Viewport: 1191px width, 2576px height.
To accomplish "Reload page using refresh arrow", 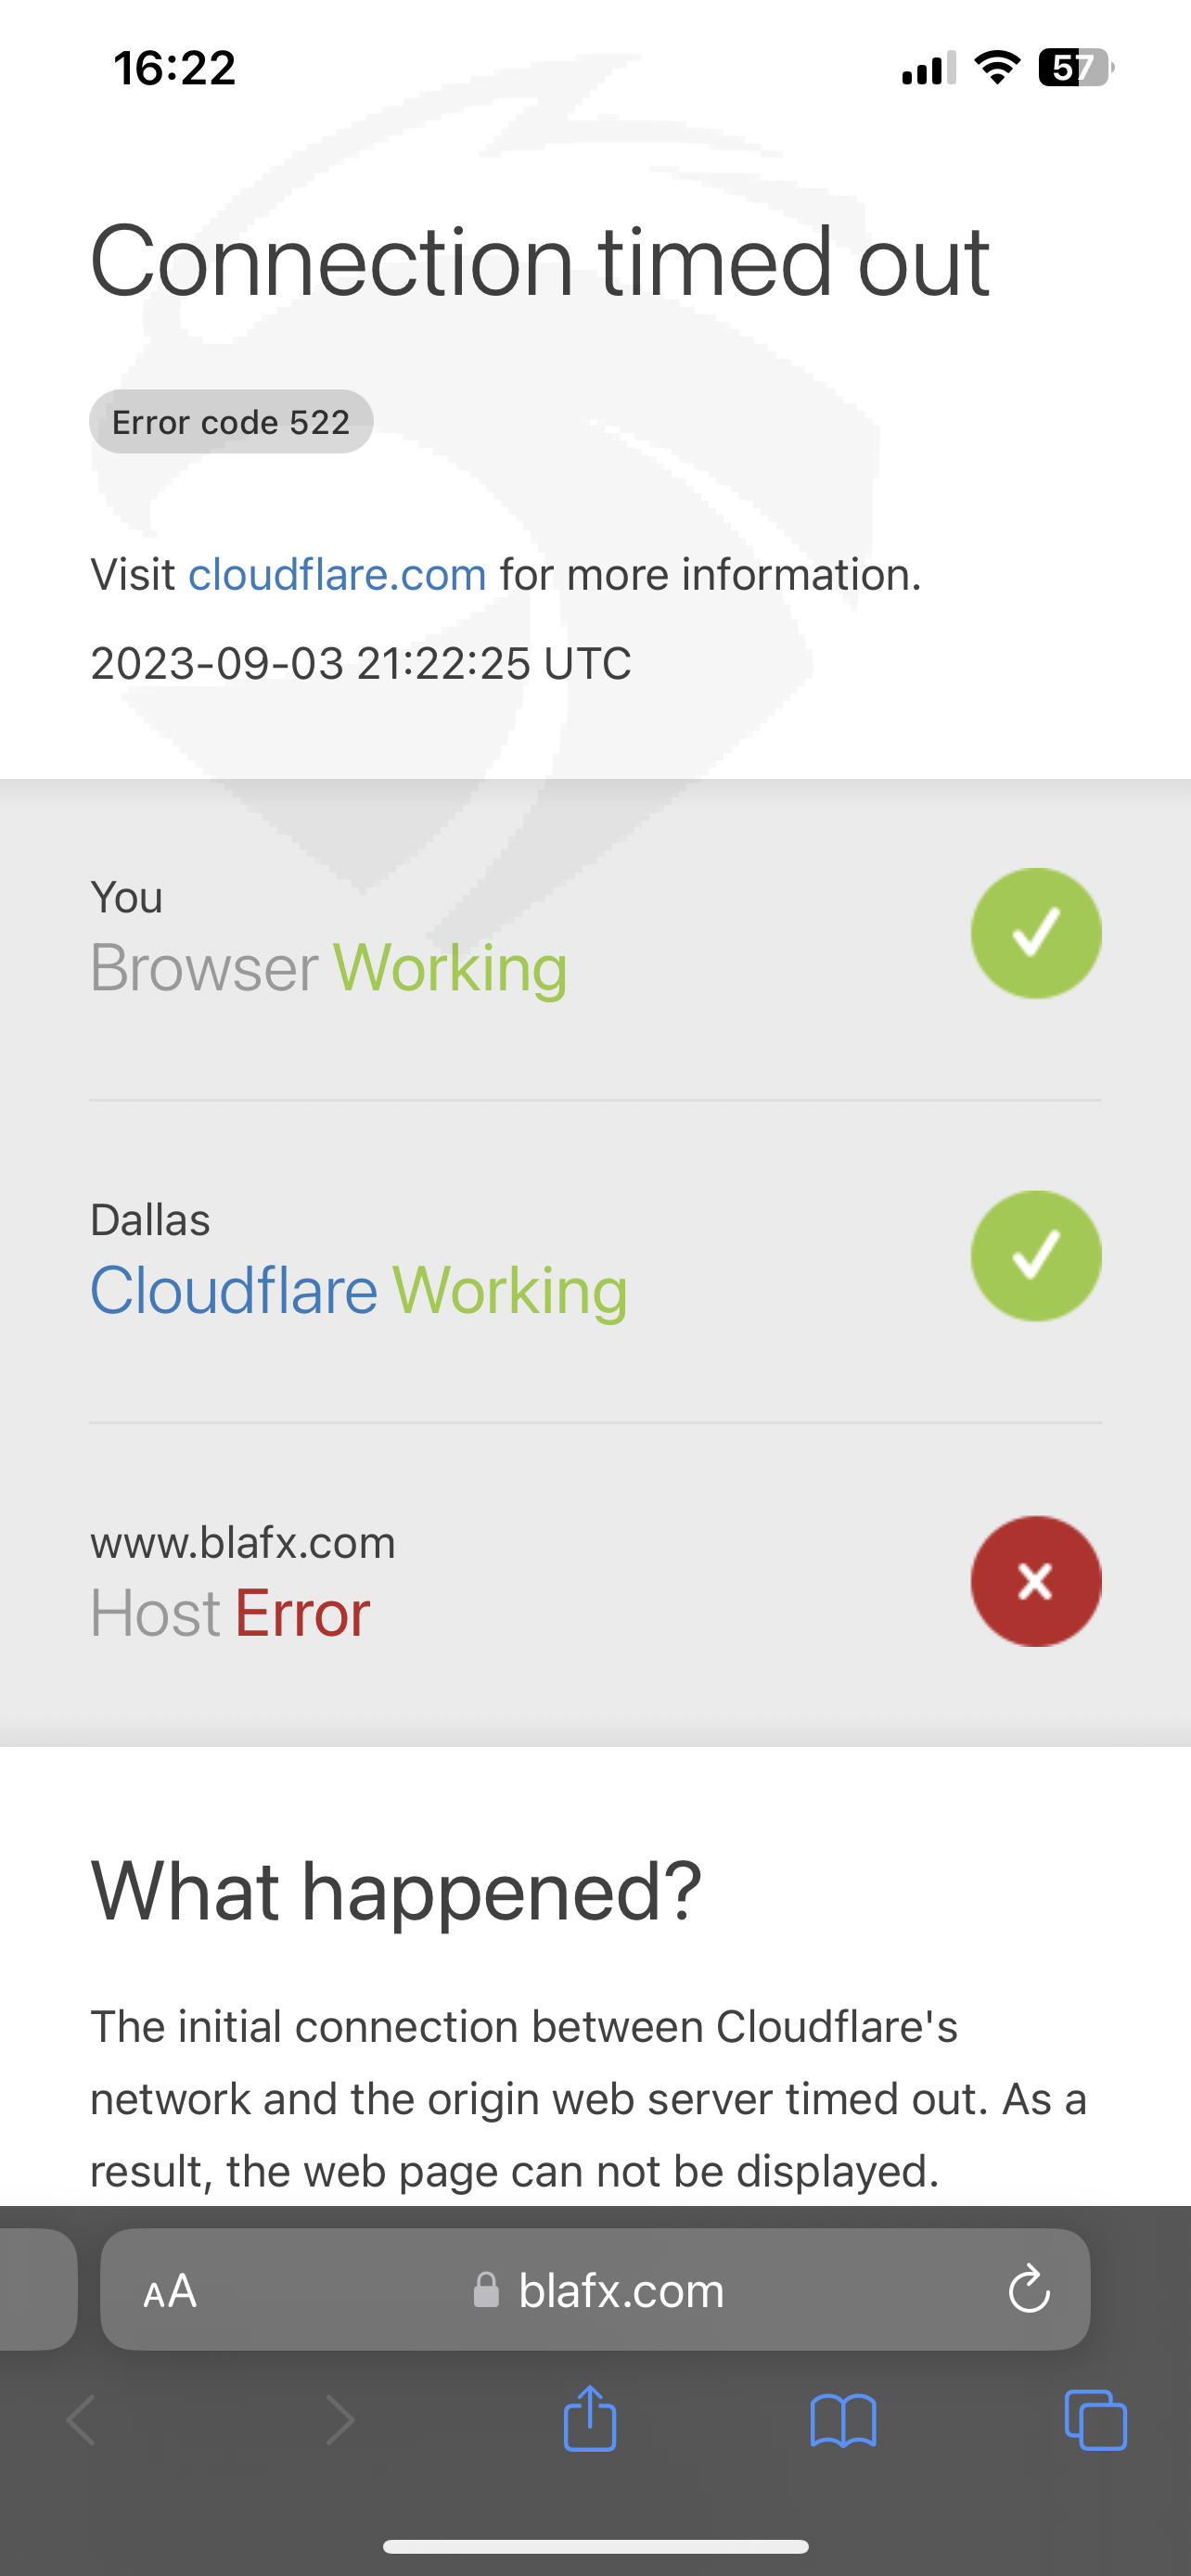I will tap(1029, 2289).
